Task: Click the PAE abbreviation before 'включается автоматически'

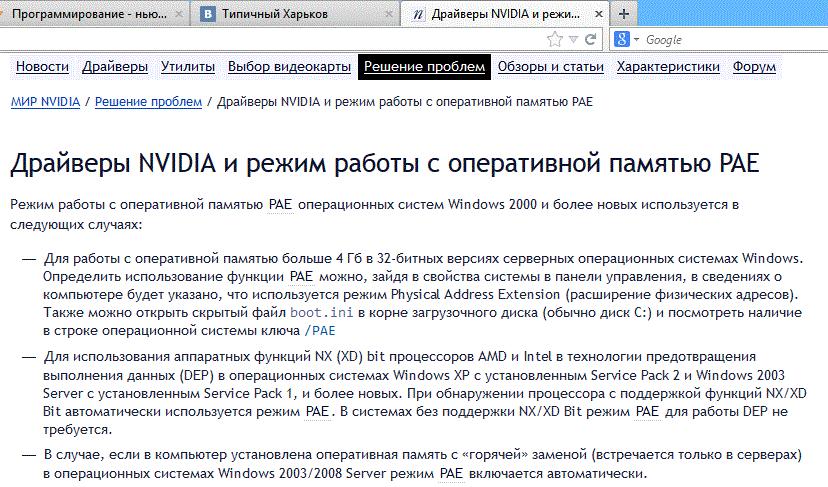Action: click(451, 473)
